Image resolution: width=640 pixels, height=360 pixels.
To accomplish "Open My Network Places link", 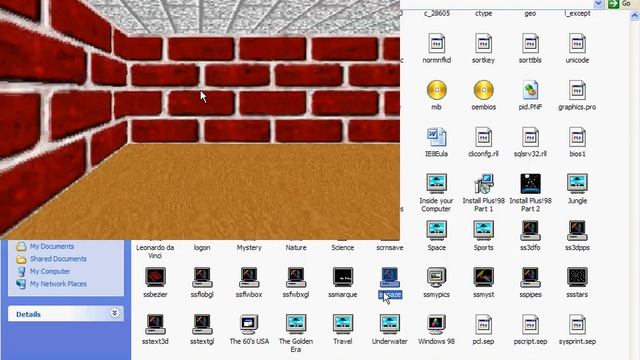I will pos(58,284).
